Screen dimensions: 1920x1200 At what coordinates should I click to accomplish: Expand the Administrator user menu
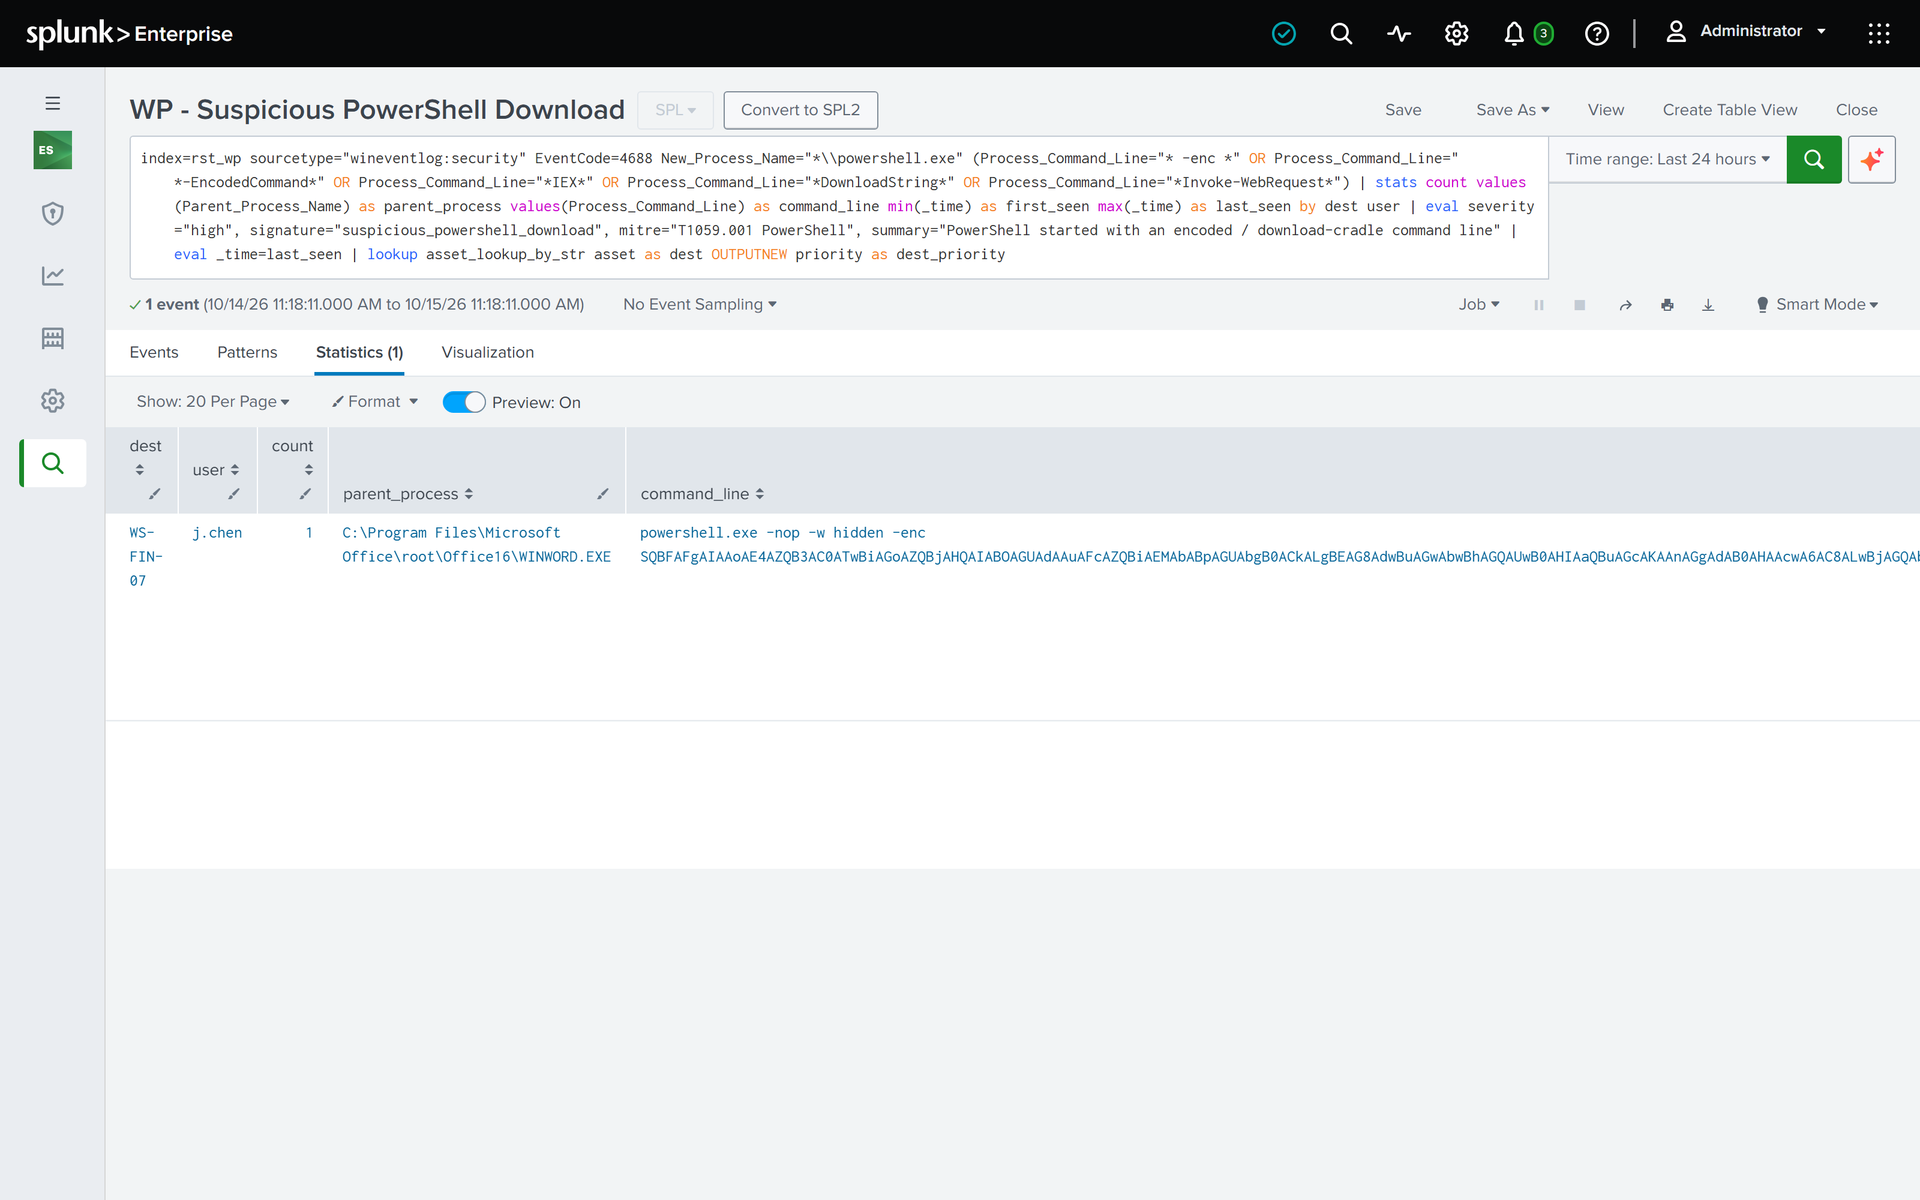[x=1746, y=32]
